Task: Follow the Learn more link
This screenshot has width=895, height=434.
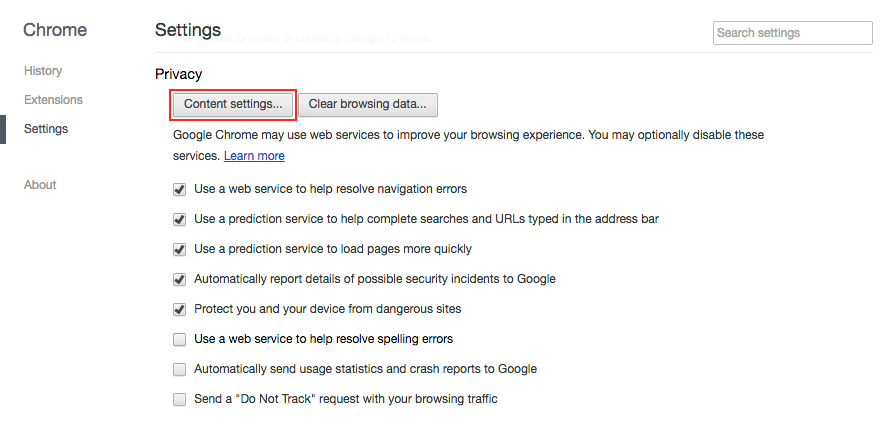Action: (254, 156)
